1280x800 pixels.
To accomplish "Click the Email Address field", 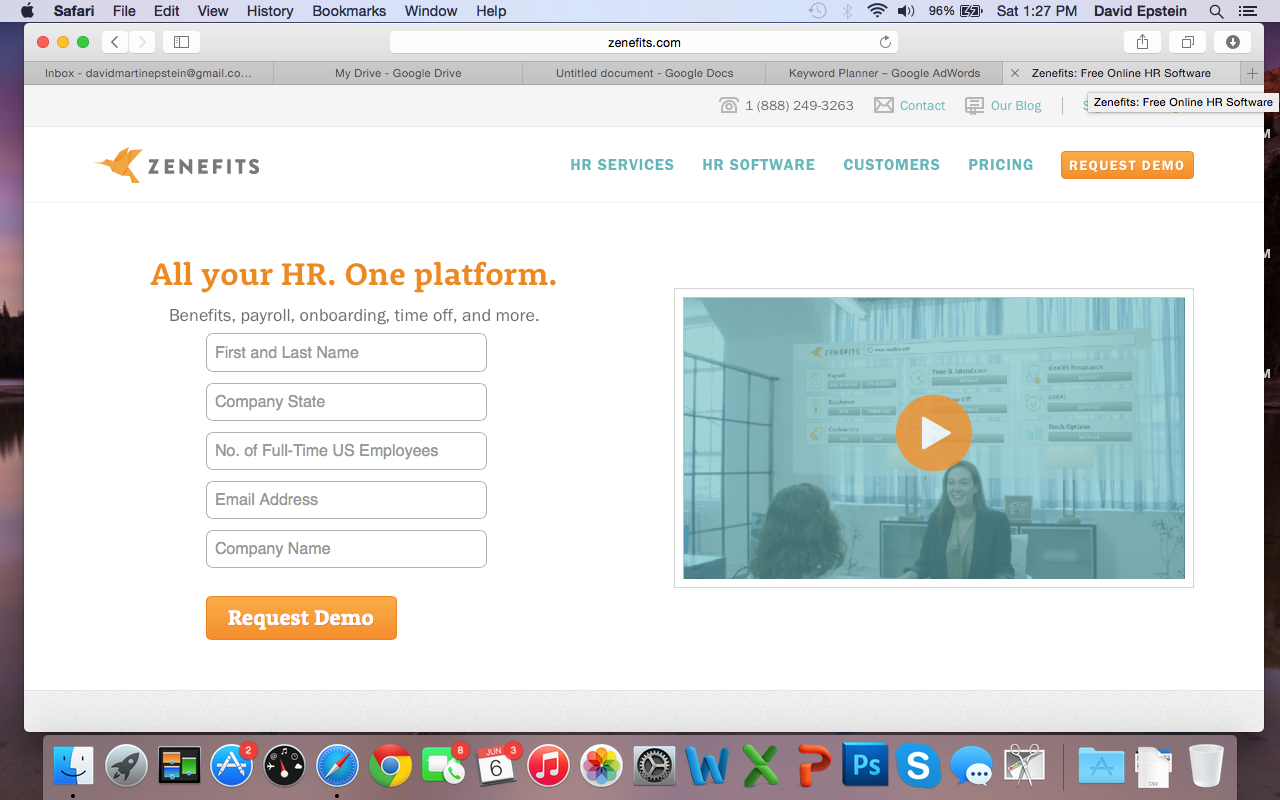I will point(346,500).
